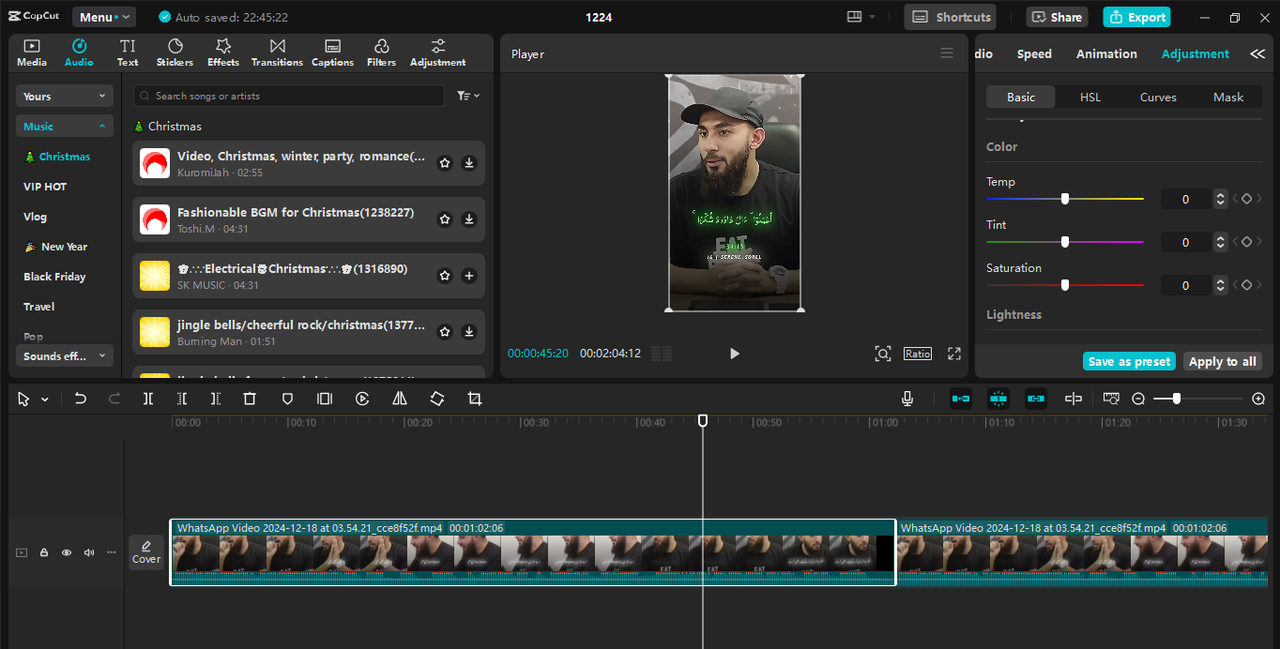Viewport: 1280px width, 649px height.
Task: Lock the main video track
Action: tap(44, 552)
